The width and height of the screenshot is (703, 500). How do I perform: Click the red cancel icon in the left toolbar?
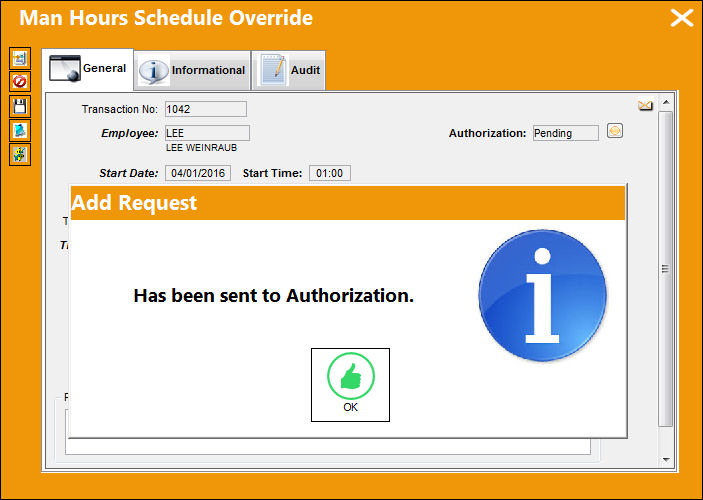pyautogui.click(x=20, y=82)
